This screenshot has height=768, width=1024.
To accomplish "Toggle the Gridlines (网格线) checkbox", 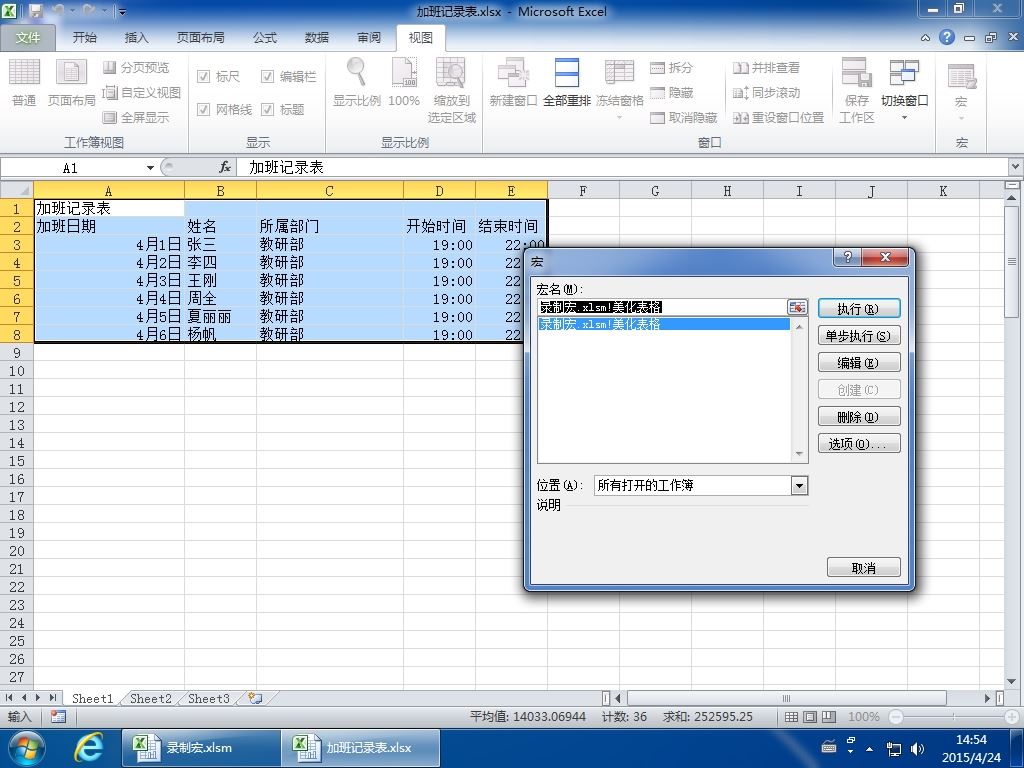I will click(203, 109).
